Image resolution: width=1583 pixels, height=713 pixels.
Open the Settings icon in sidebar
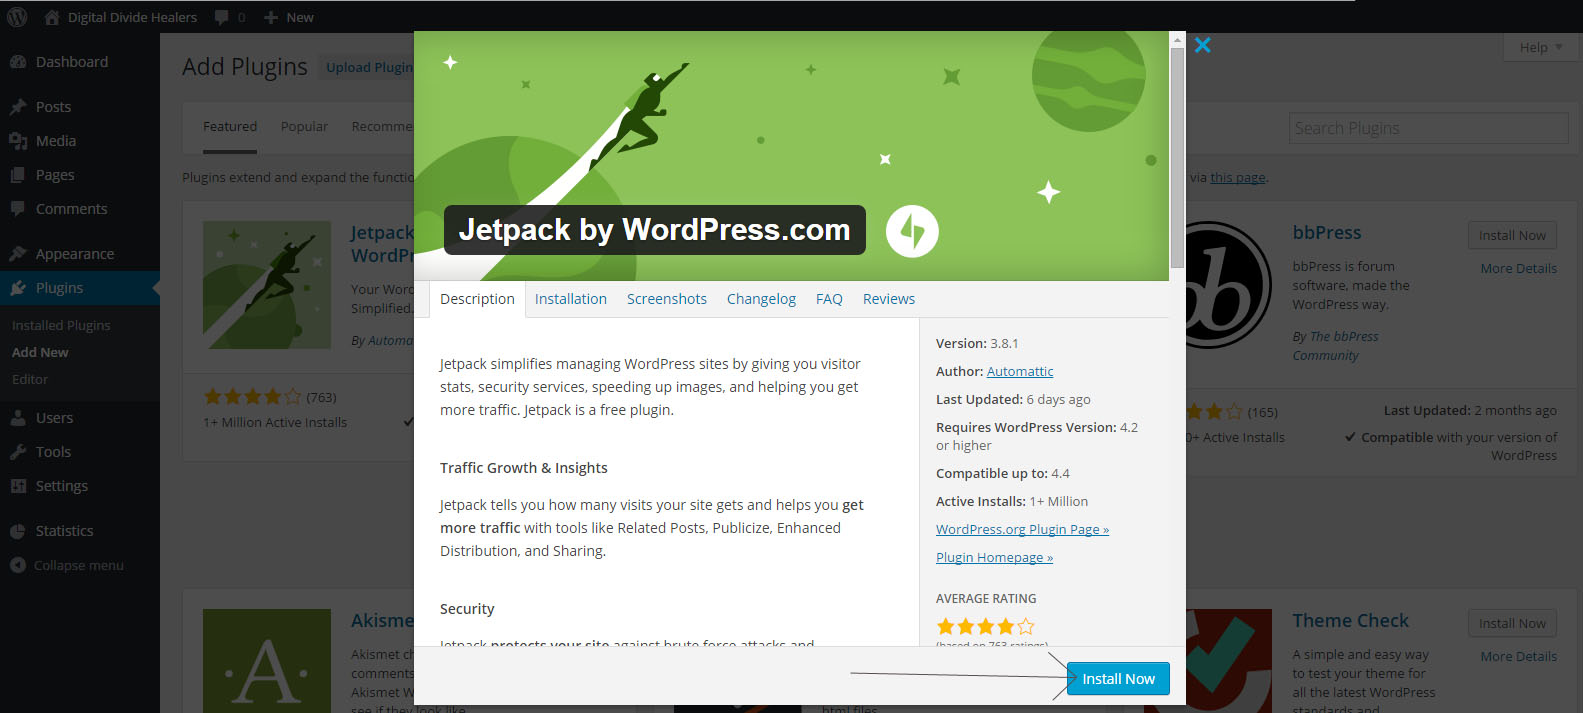[x=18, y=486]
